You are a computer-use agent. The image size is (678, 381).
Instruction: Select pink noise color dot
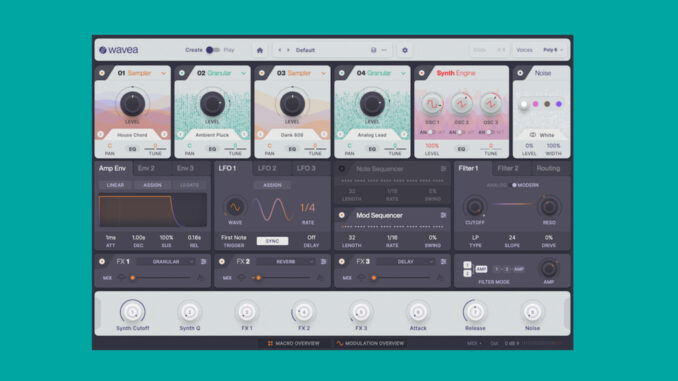pyautogui.click(x=535, y=104)
